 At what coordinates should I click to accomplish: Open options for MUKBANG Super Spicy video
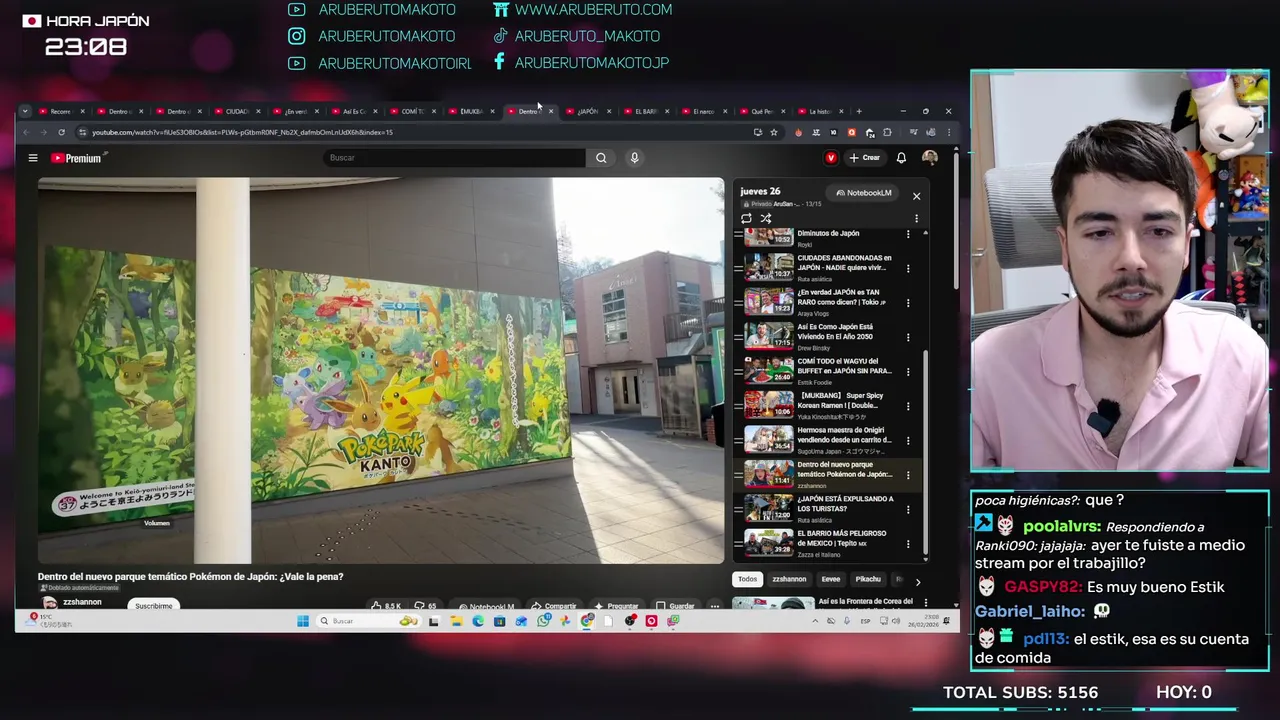tap(908, 406)
